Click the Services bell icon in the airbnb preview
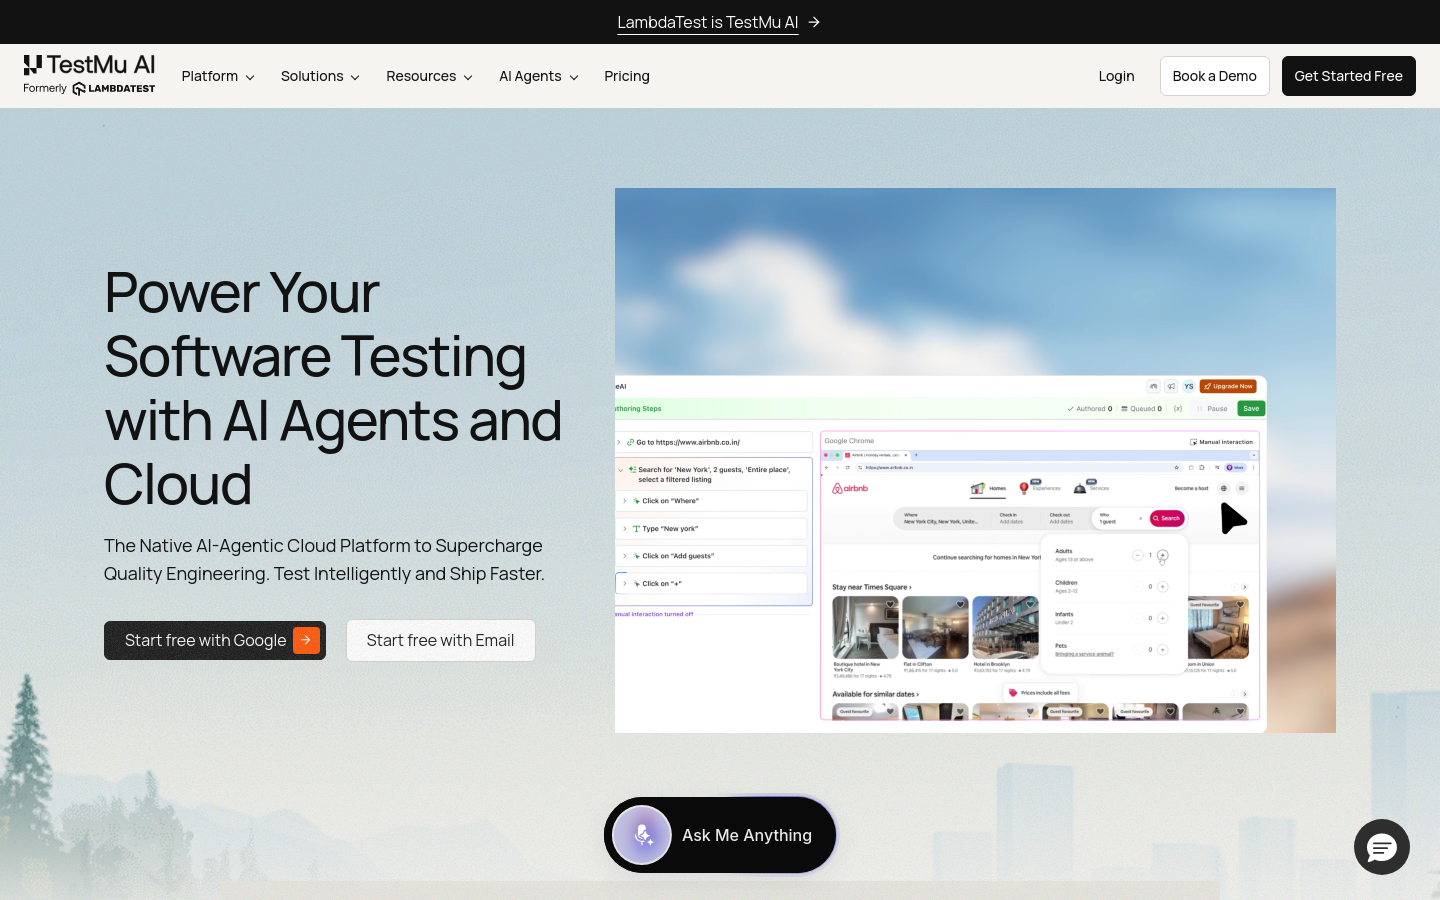The width and height of the screenshot is (1440, 900). (x=1080, y=488)
